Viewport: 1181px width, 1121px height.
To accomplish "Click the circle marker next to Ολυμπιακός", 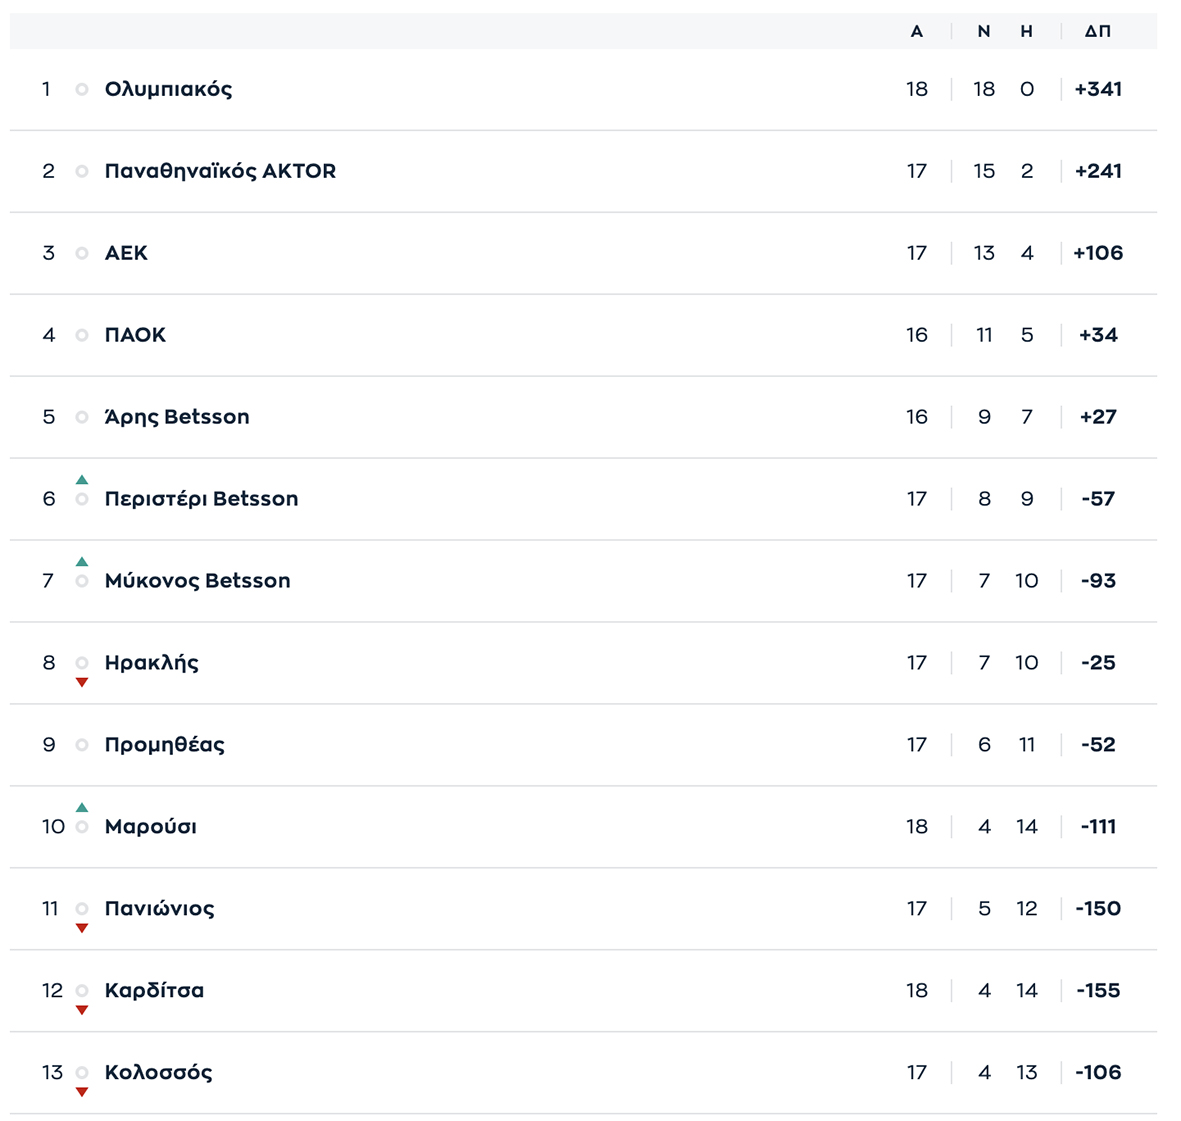I will coord(82,89).
